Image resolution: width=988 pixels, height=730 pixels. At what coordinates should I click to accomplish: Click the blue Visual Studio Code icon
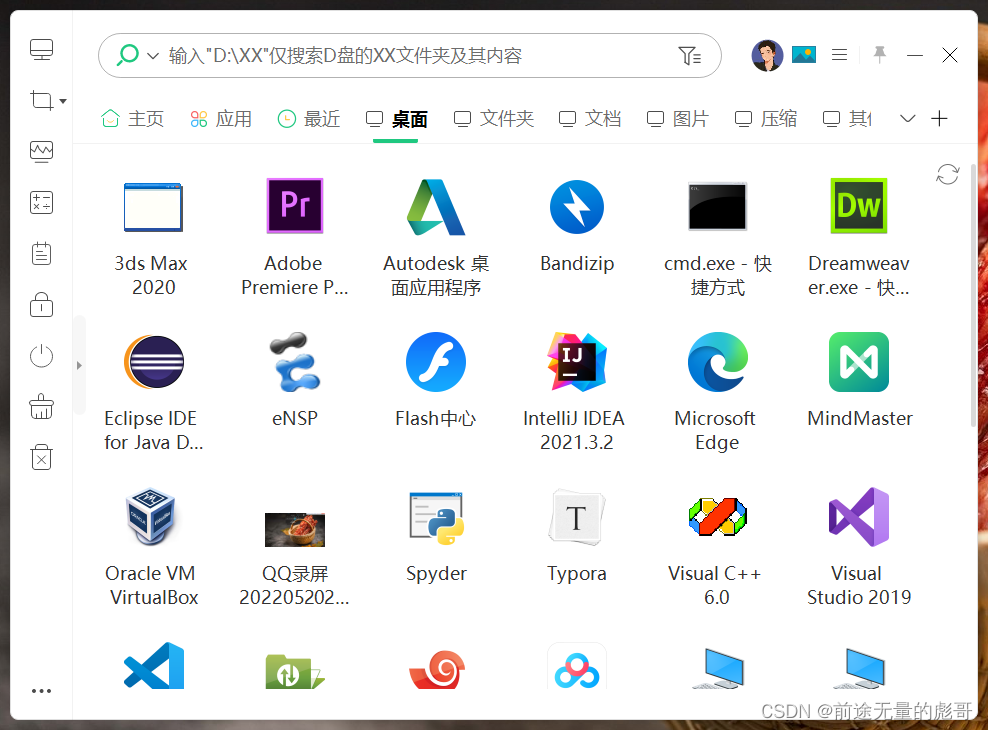154,666
